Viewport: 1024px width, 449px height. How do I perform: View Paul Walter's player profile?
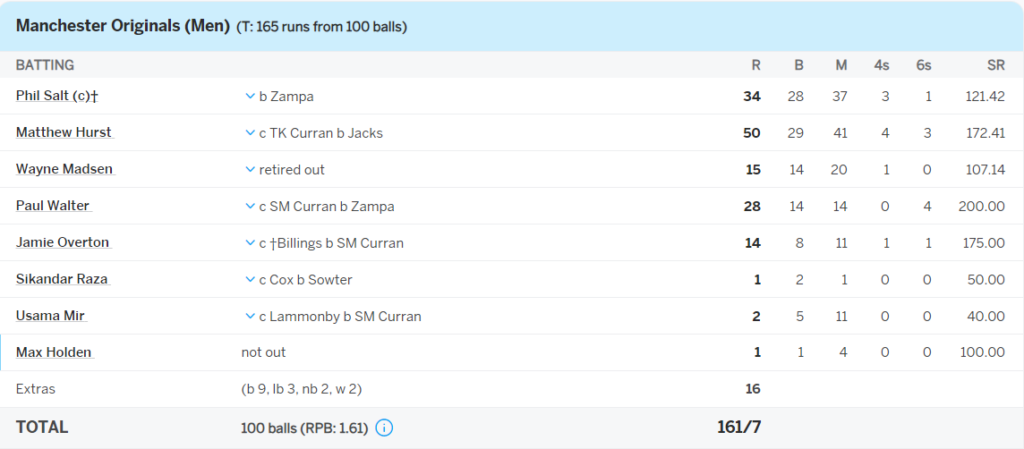coord(53,206)
